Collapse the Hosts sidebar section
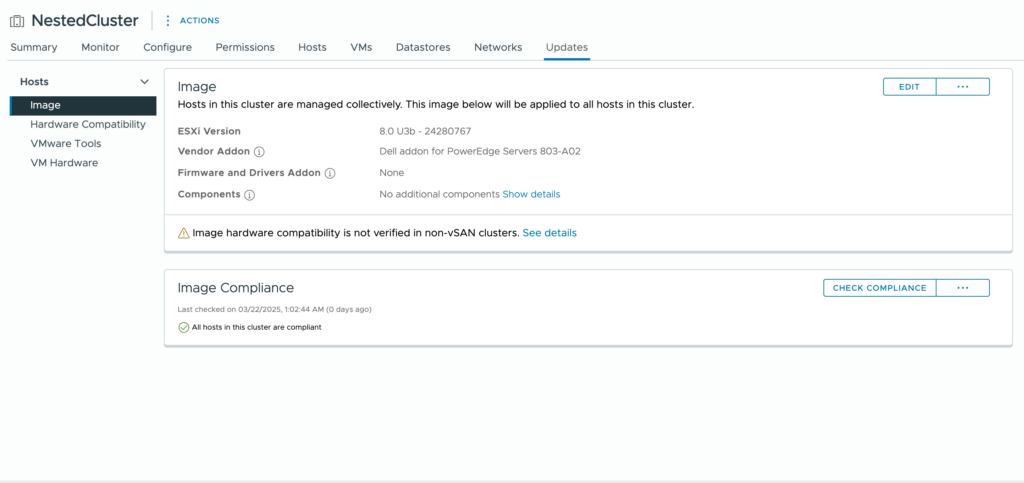The width and height of the screenshot is (1024, 483). pos(144,82)
